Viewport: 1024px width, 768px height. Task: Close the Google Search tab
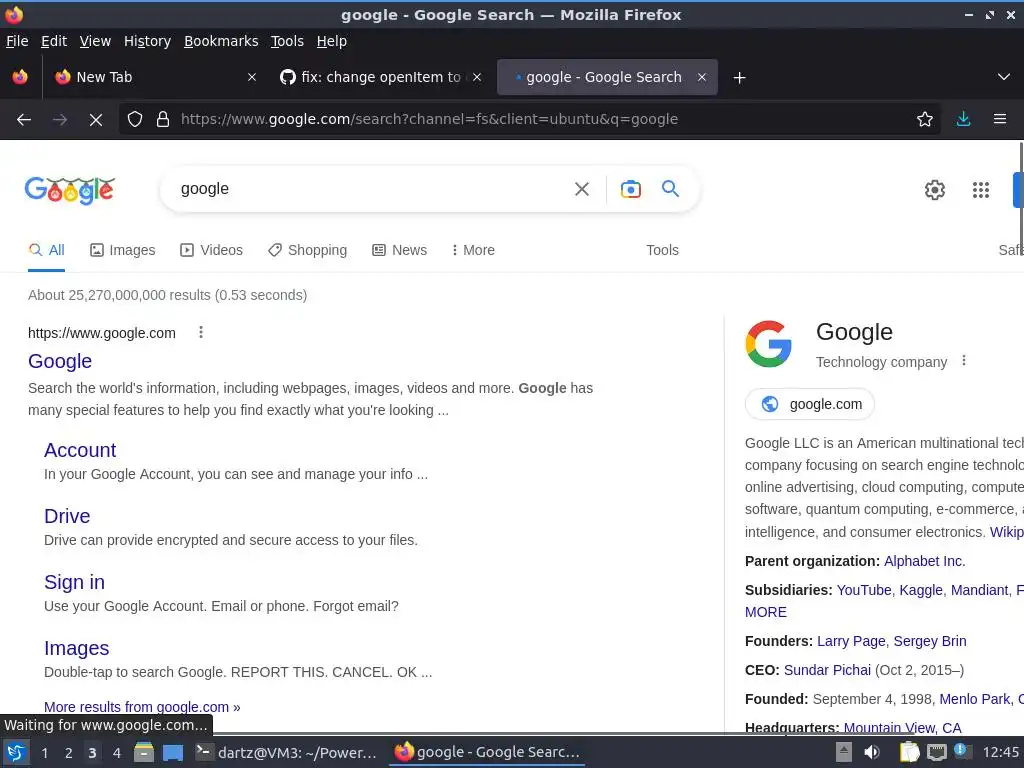pyautogui.click(x=702, y=77)
